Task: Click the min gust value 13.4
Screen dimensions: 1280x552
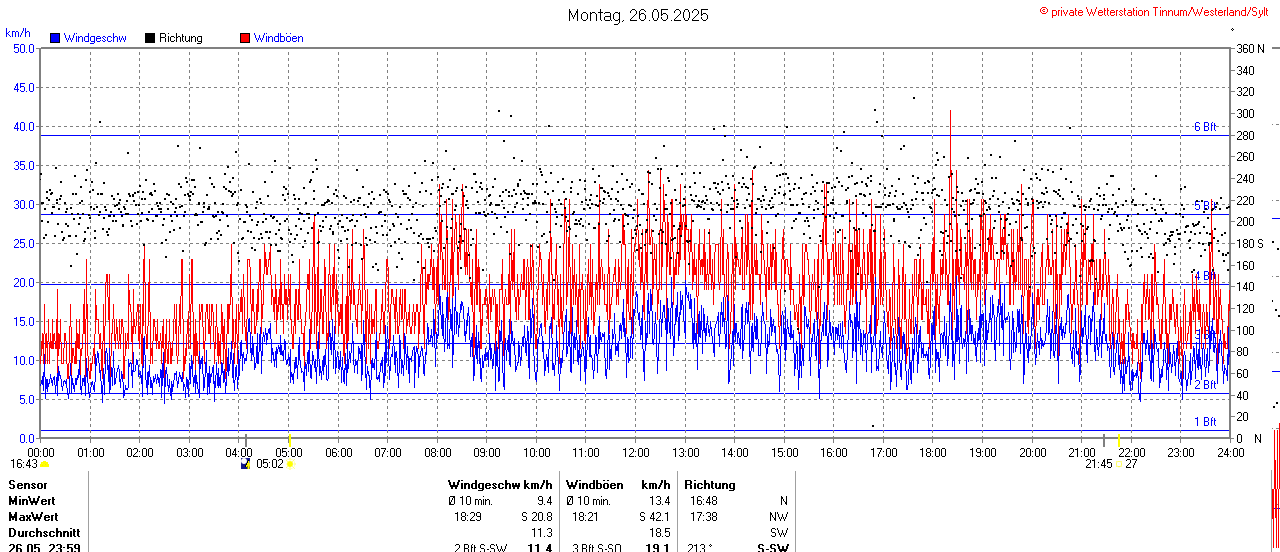Action: tap(659, 500)
